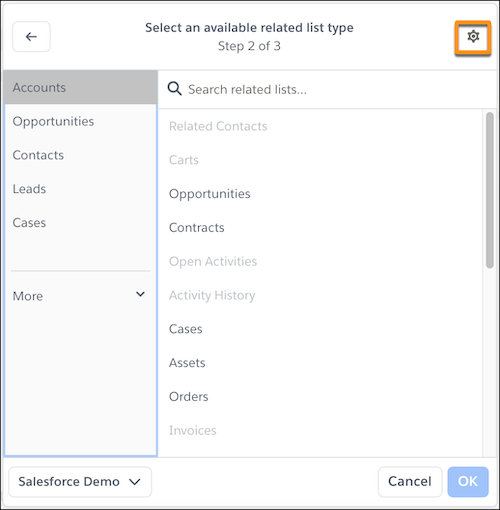Choose Cases in the related lists
500x510 pixels.
click(186, 329)
